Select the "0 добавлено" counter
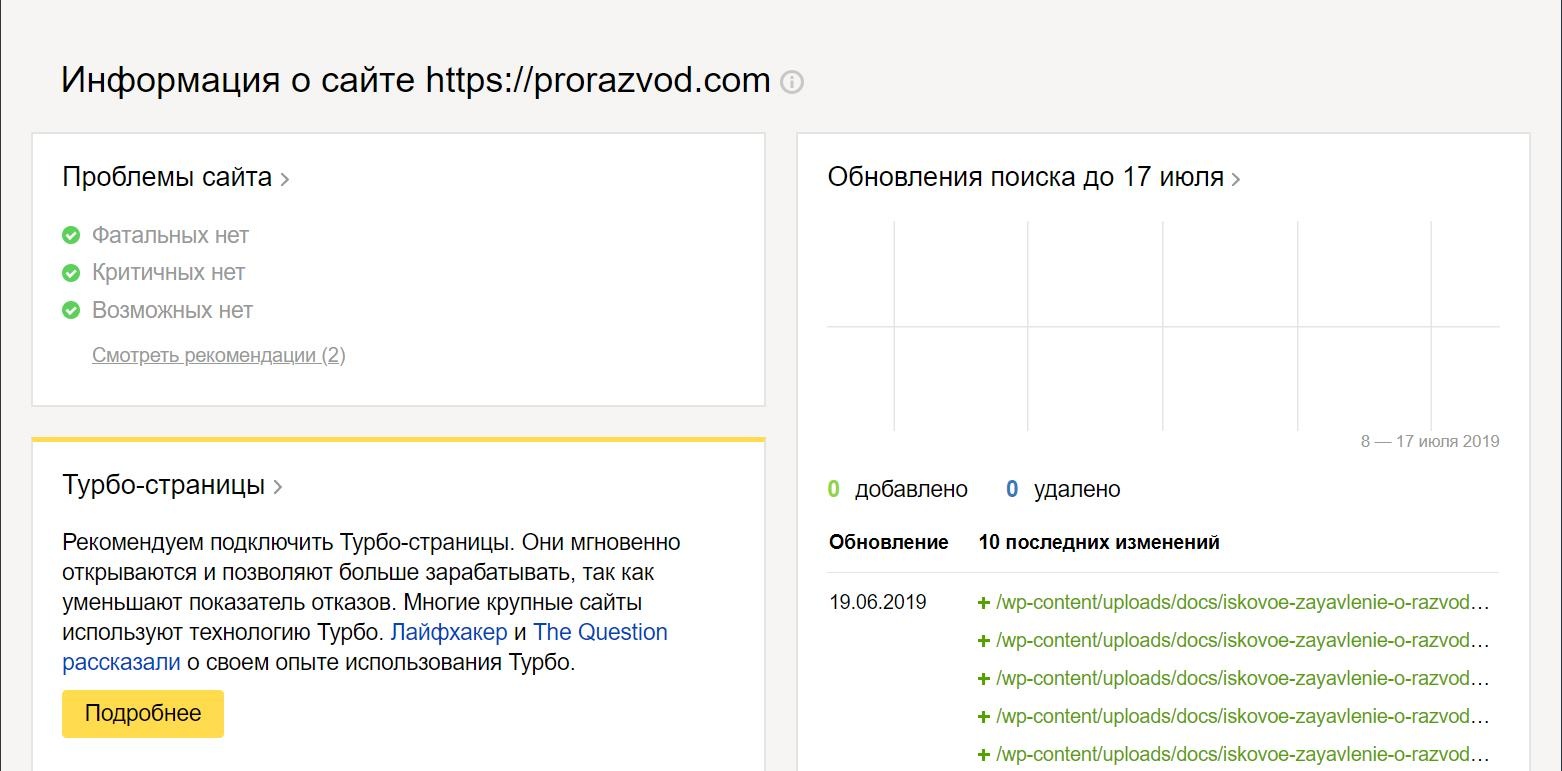 pos(898,490)
